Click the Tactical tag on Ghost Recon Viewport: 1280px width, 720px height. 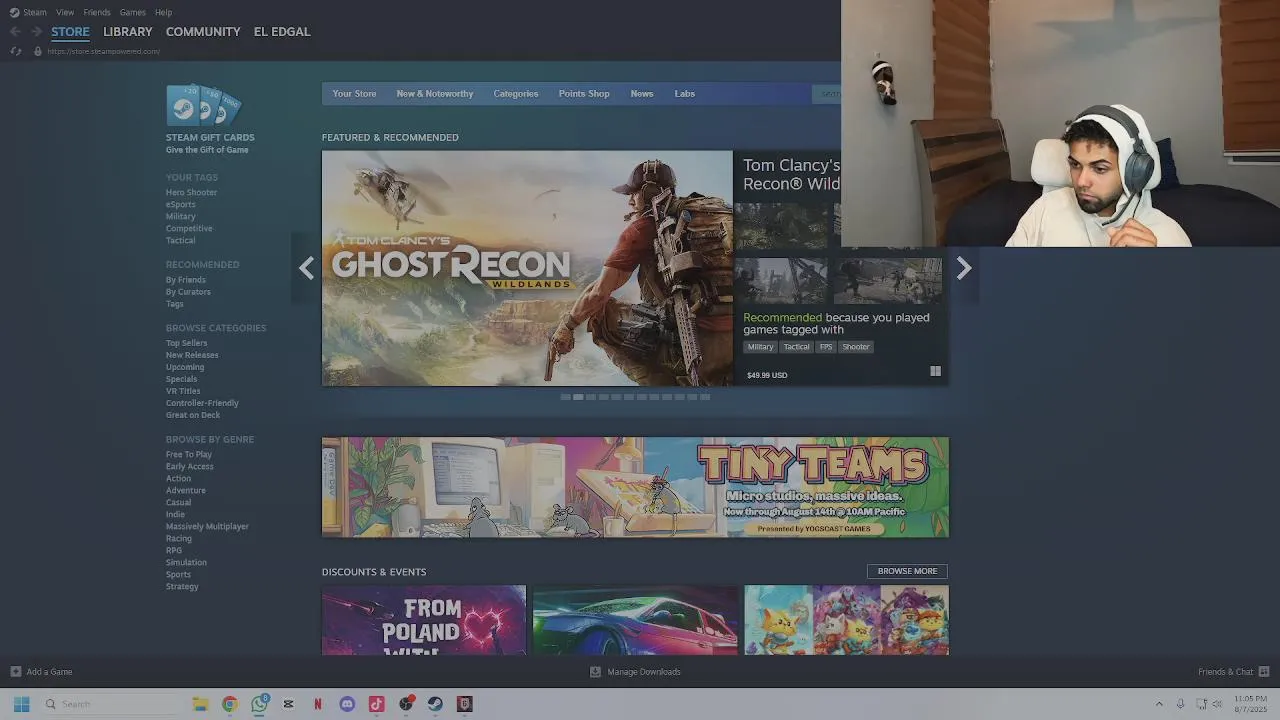(796, 347)
